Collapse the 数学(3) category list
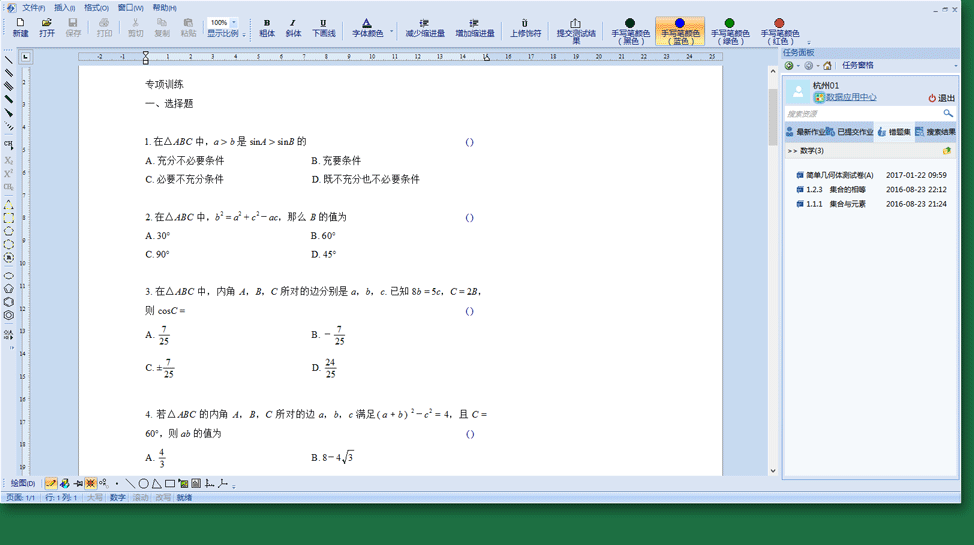The image size is (974, 545). pyautogui.click(x=791, y=151)
